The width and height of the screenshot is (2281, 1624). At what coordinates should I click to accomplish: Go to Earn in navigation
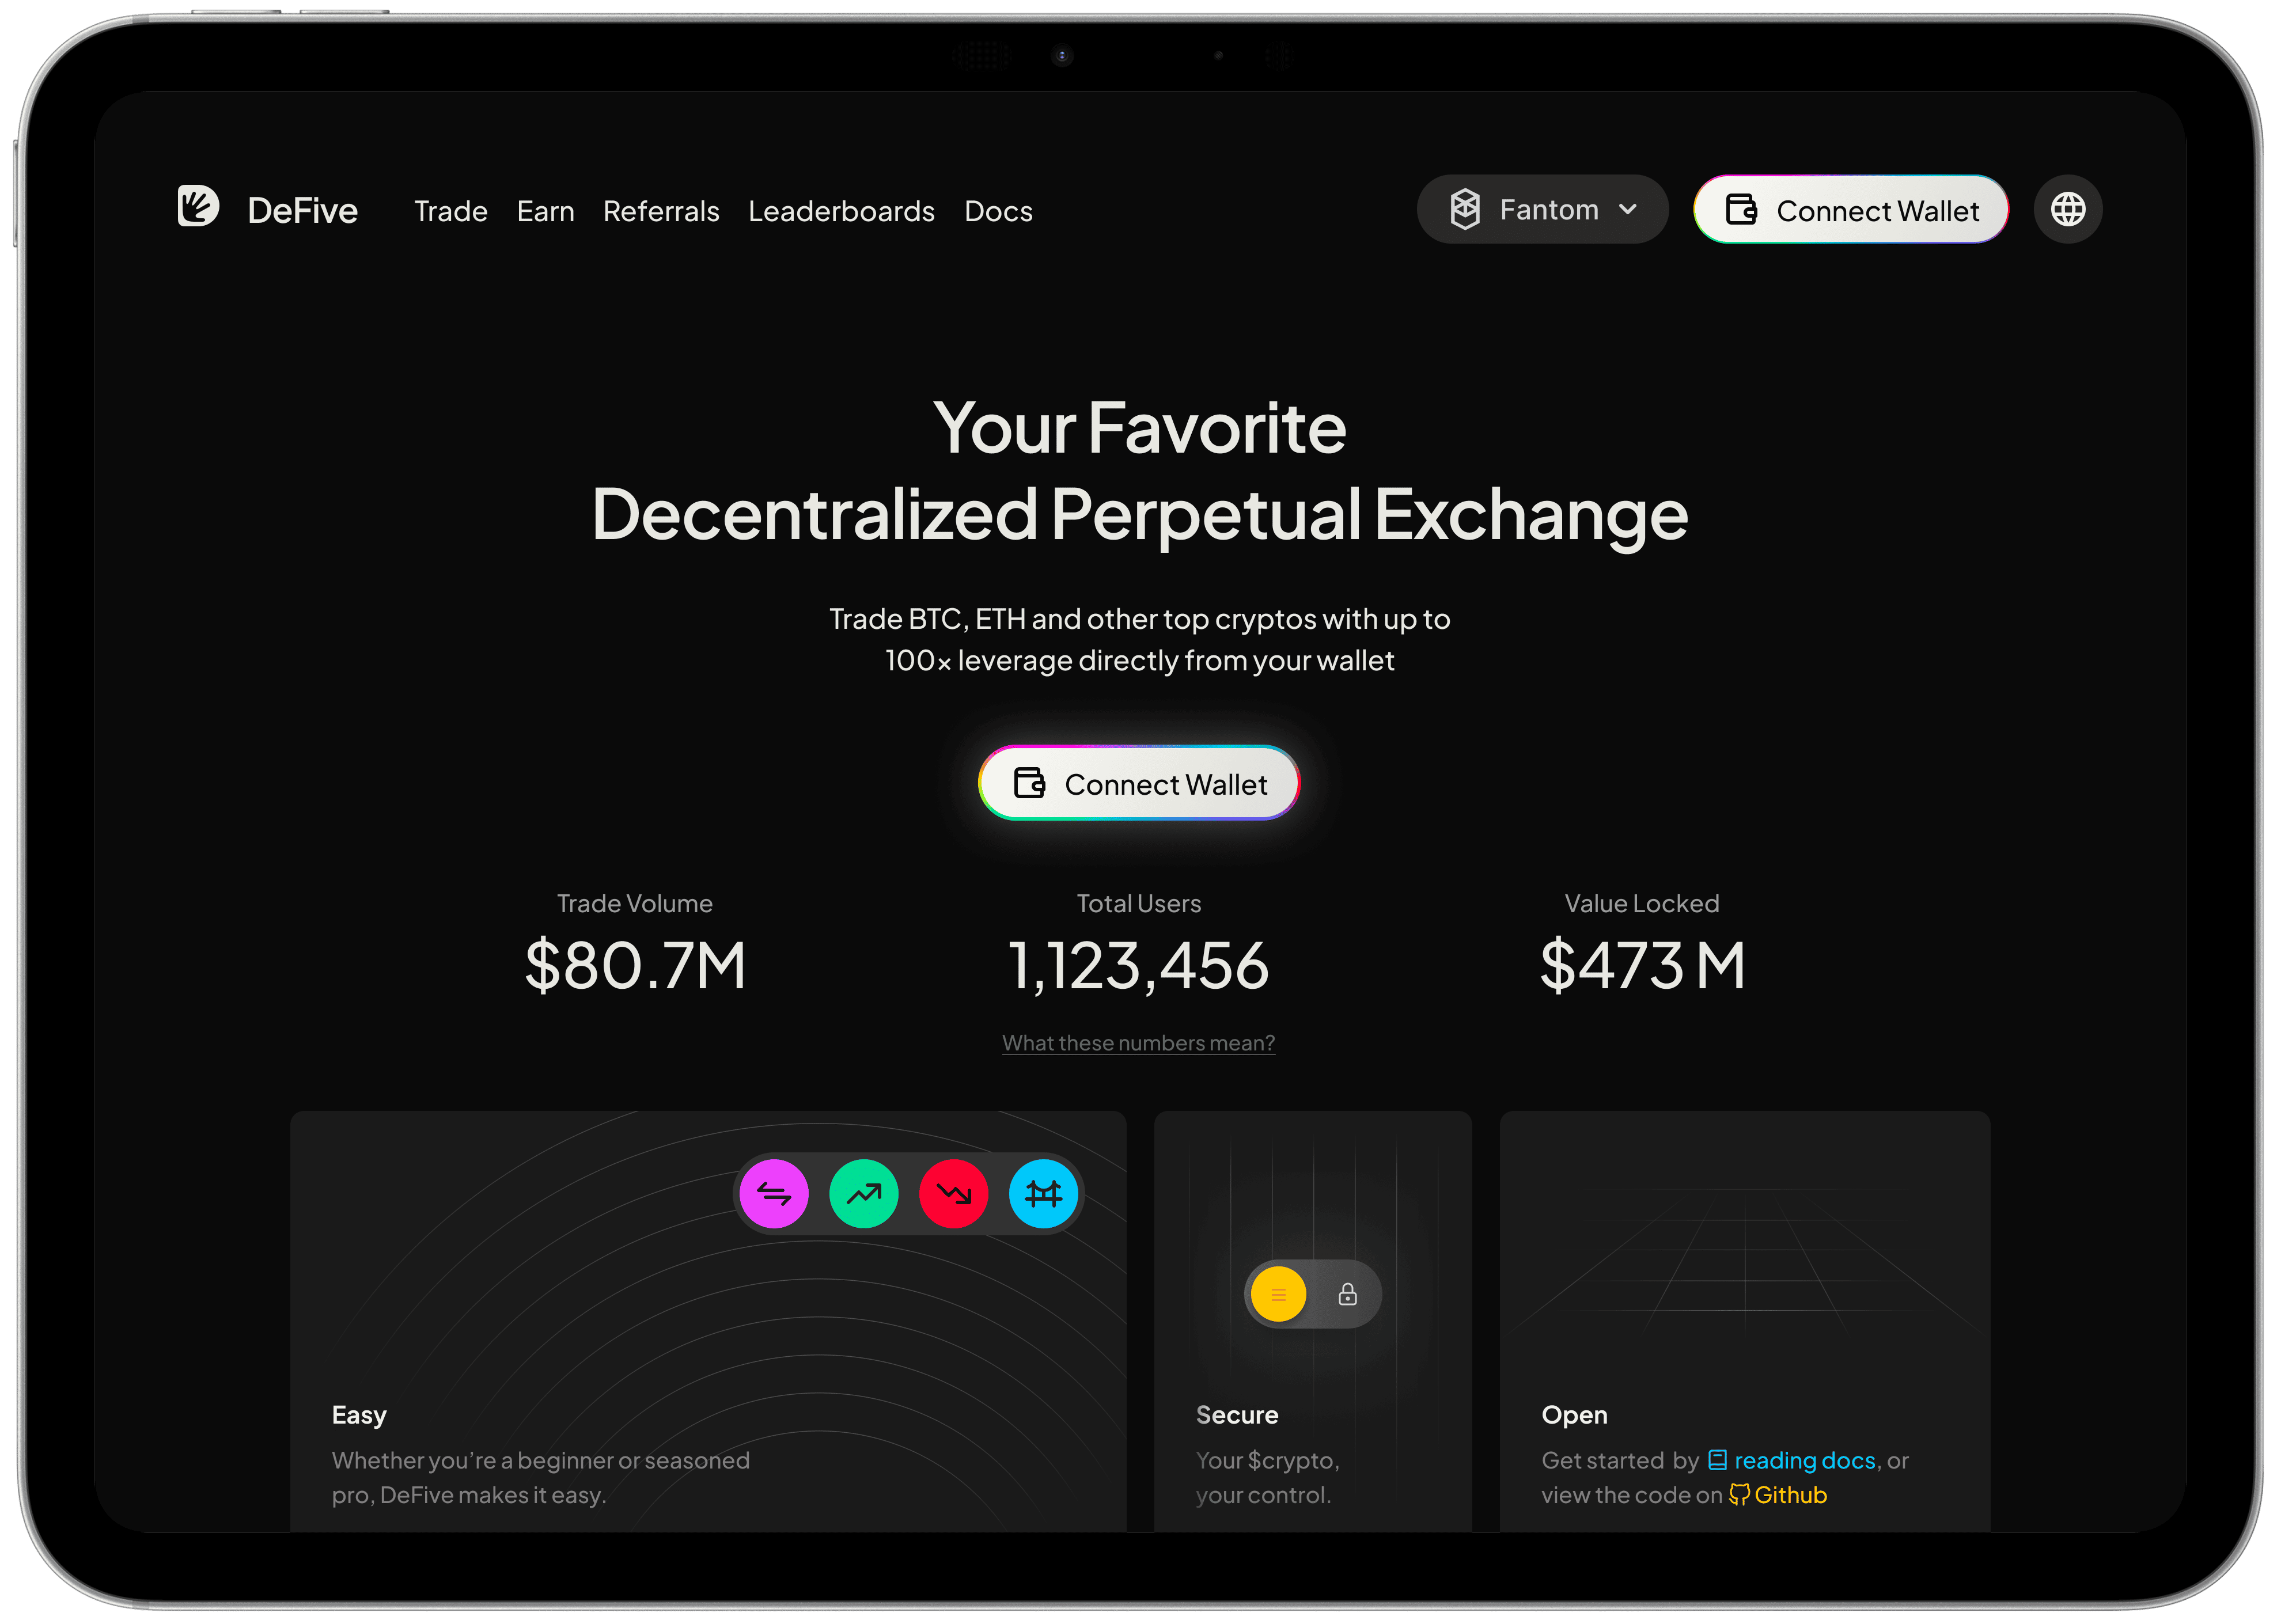tap(545, 211)
